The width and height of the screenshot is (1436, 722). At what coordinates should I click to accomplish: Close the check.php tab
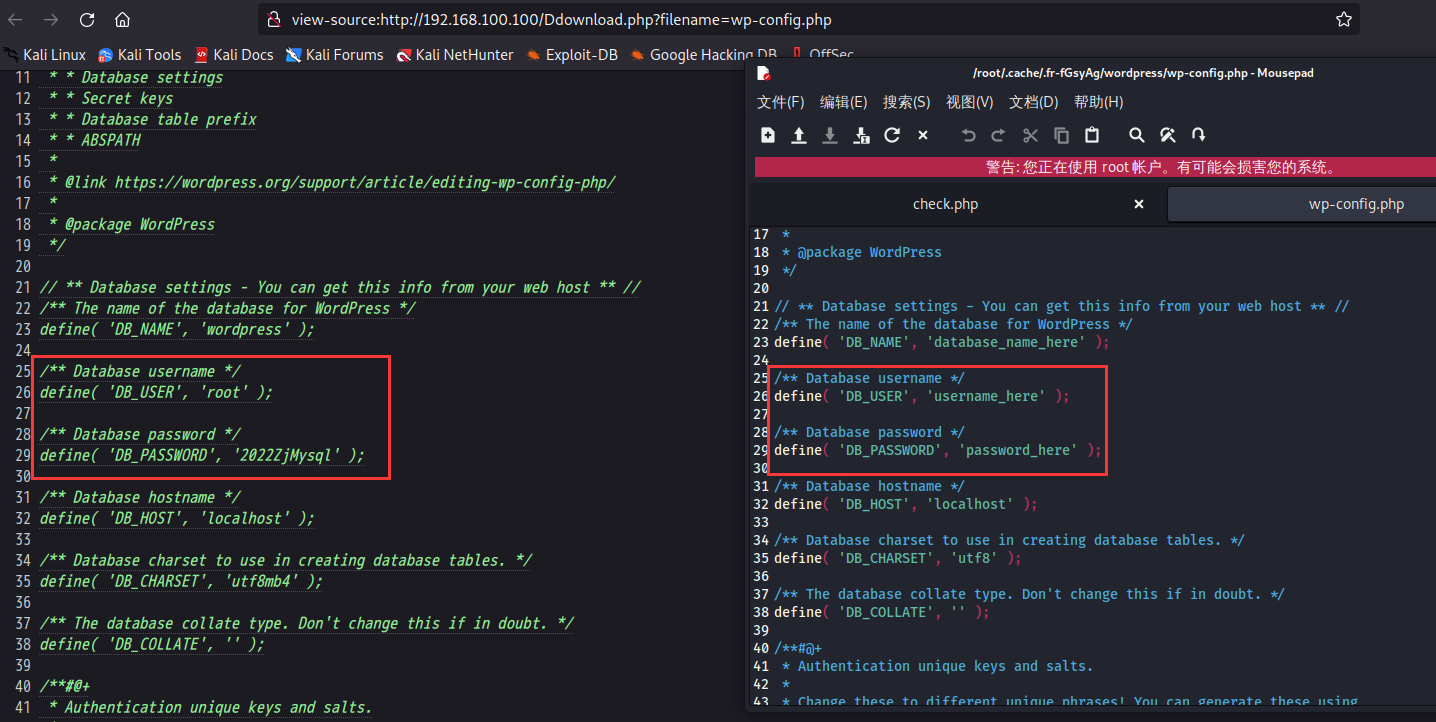(1138, 204)
